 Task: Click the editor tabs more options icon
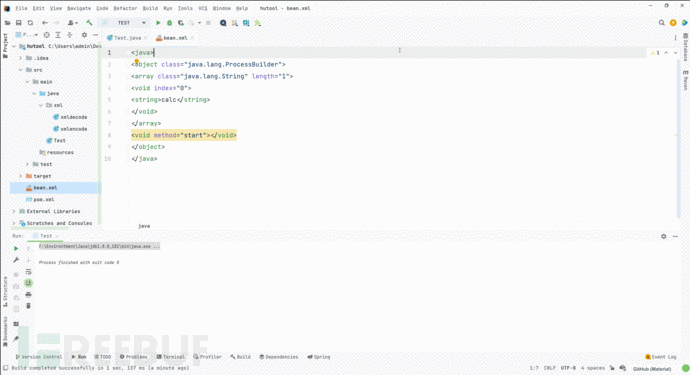click(675, 38)
